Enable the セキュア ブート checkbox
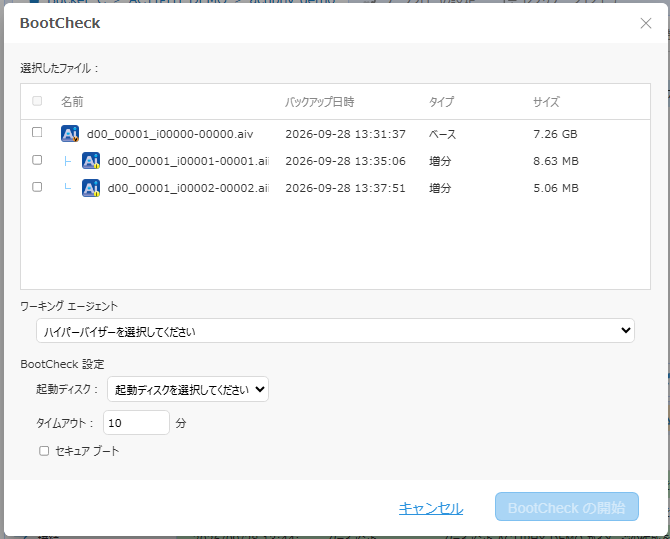Image resolution: width=670 pixels, height=539 pixels. point(44,451)
